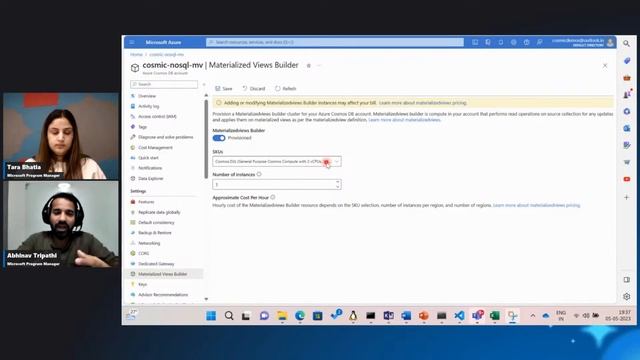Add a sidebar app with the plus icon
The height and width of the screenshot is (360, 640).
tap(627, 197)
